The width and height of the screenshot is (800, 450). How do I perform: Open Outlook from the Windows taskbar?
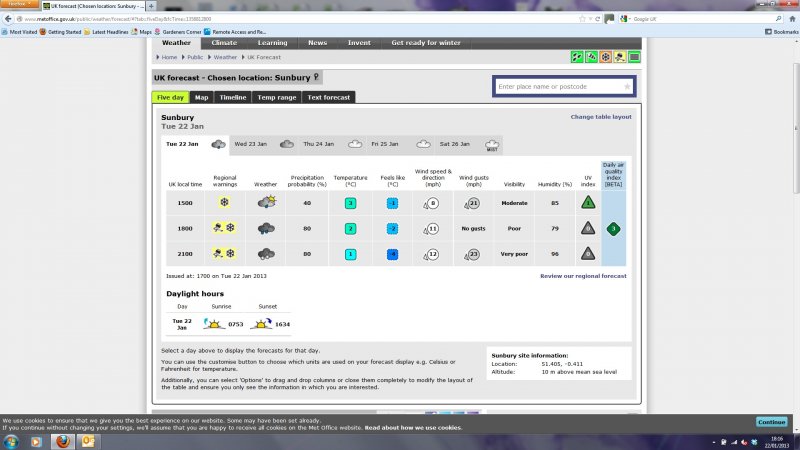click(x=88, y=441)
